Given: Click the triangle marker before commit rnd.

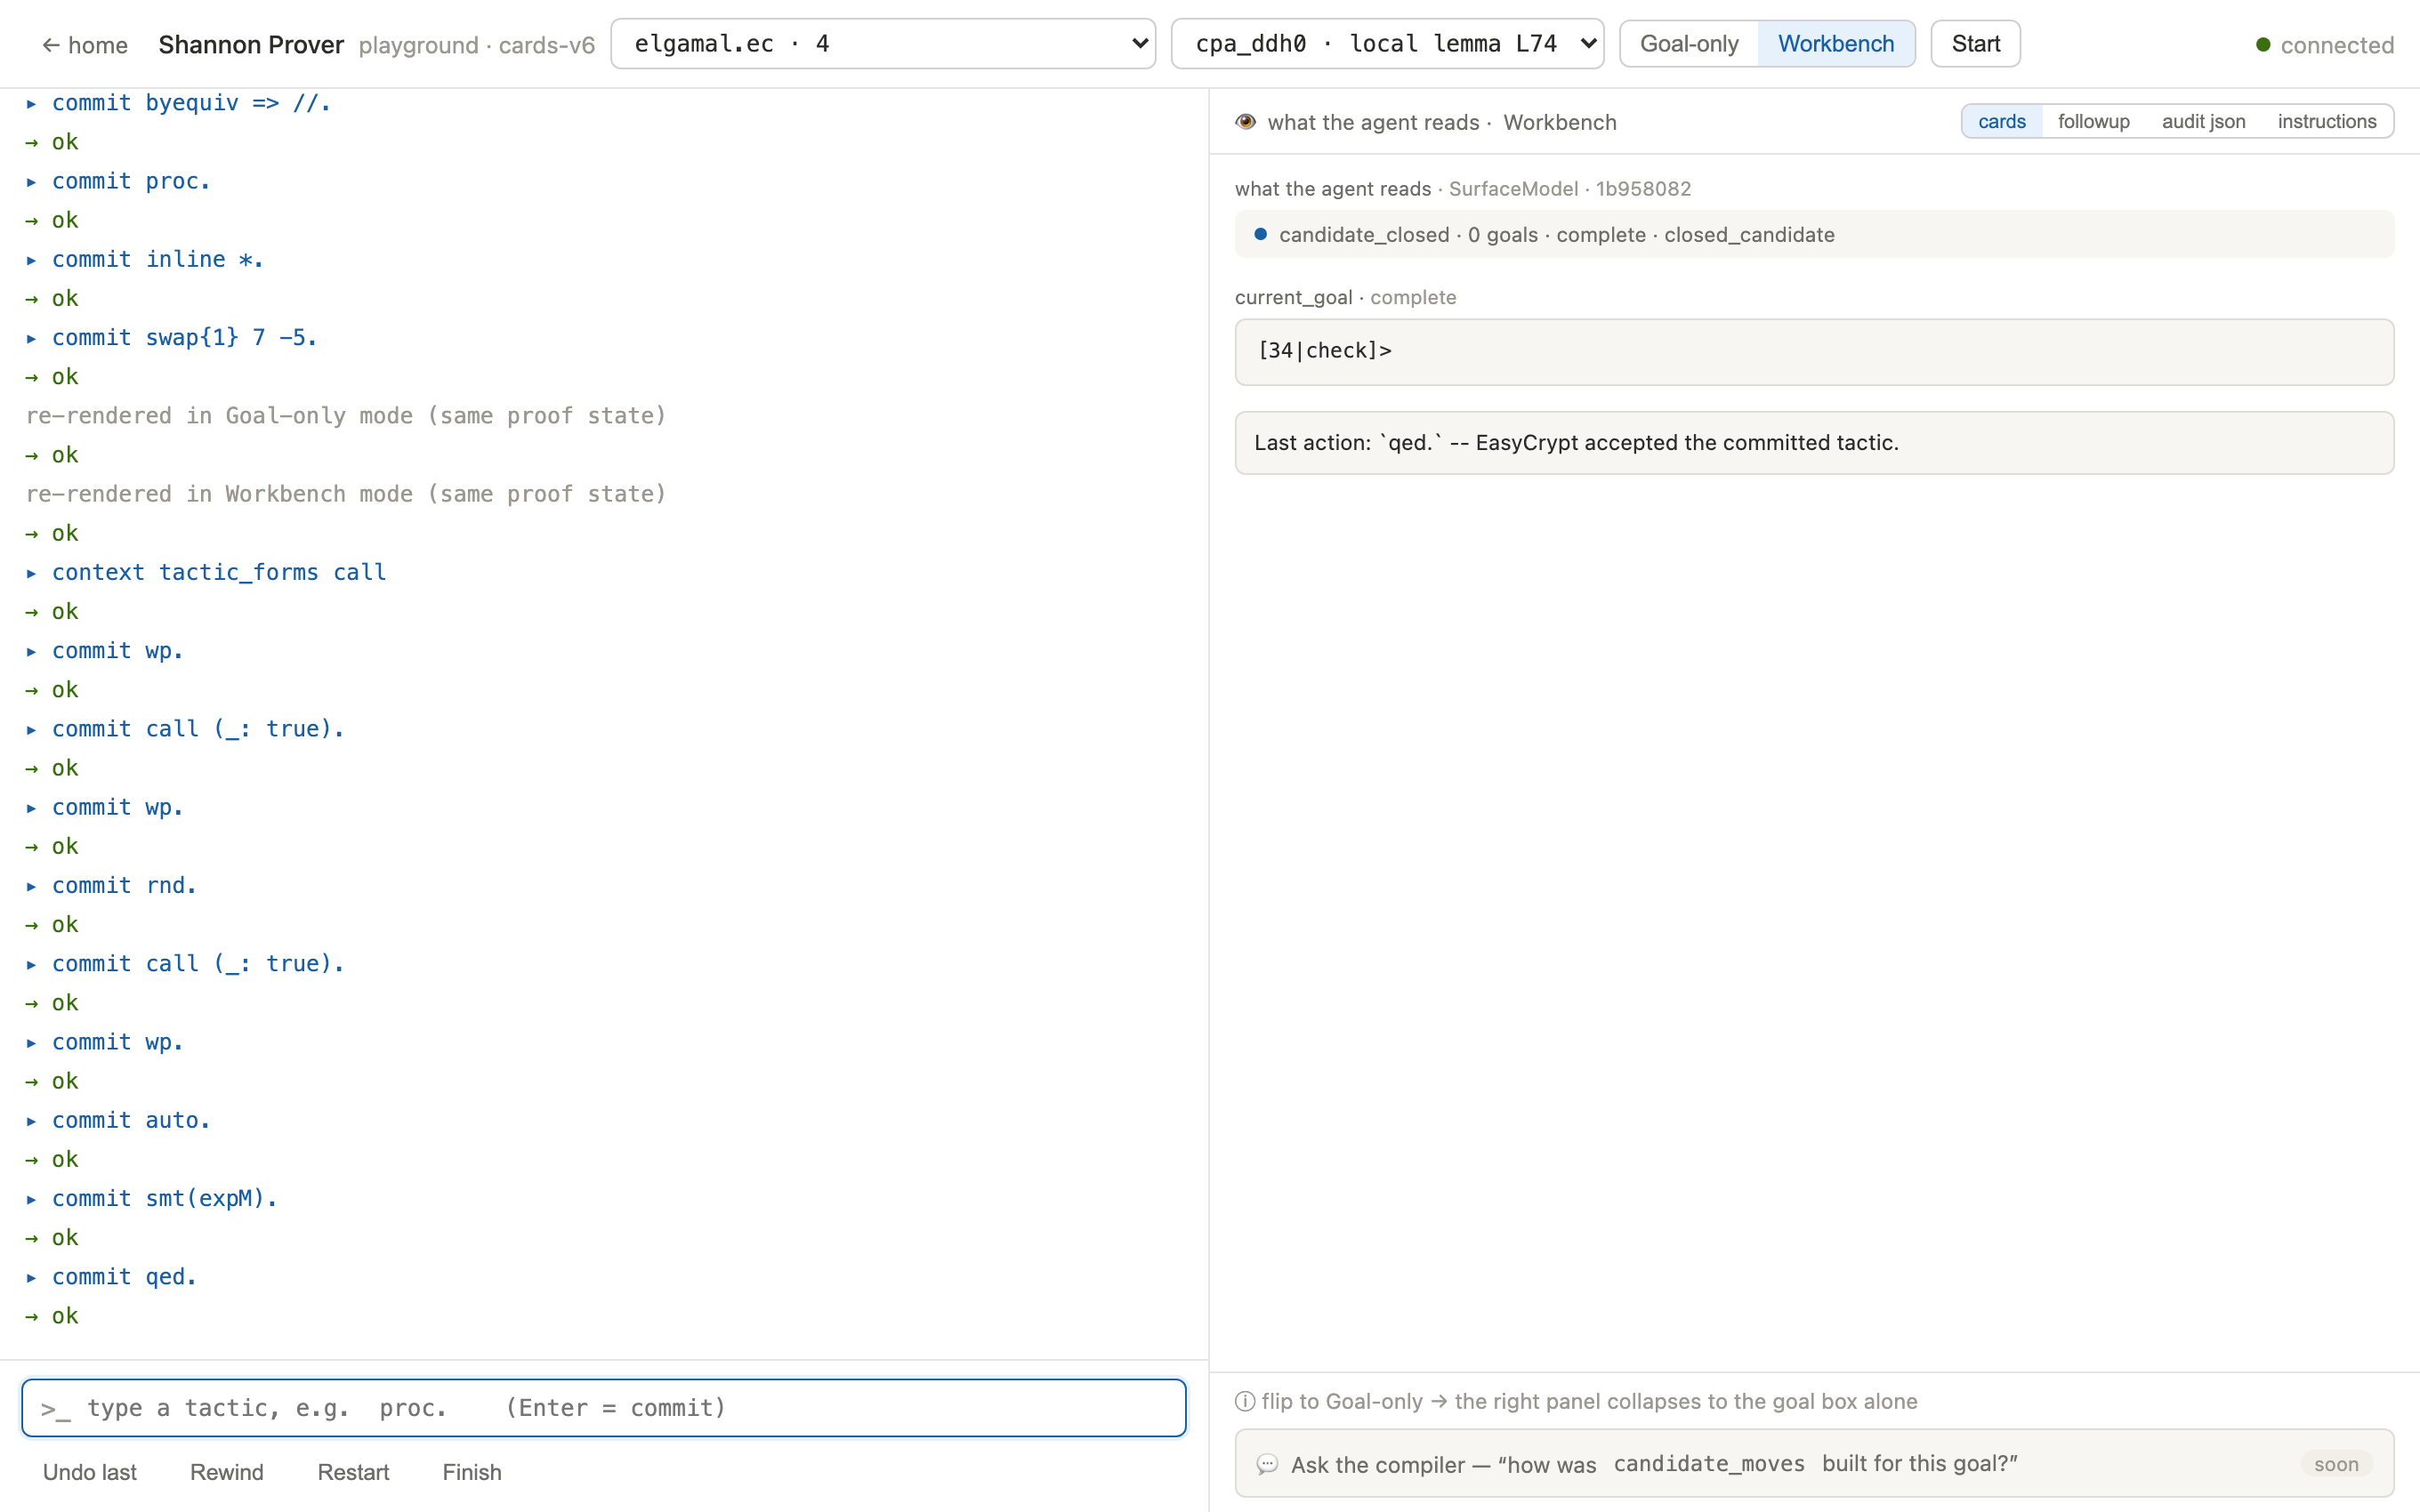Looking at the screenshot, I should [x=32, y=886].
